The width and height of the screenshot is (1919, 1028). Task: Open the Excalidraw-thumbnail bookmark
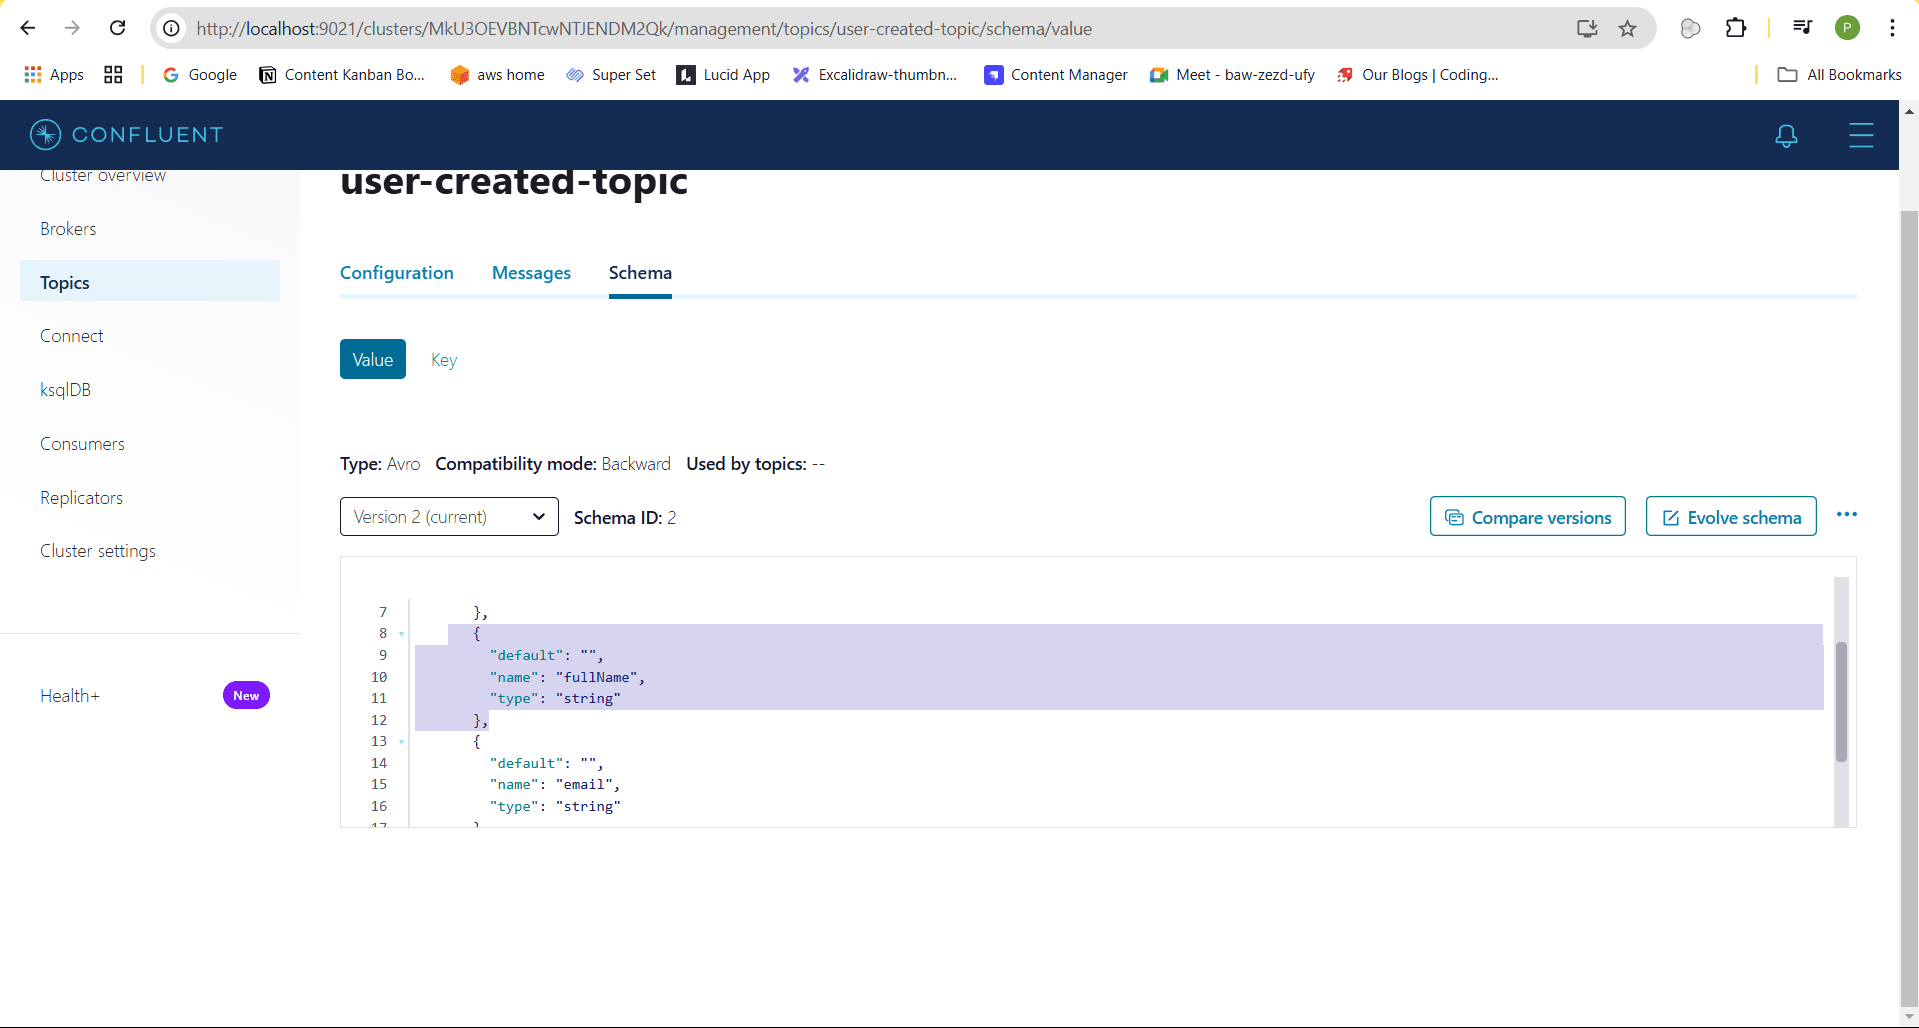[x=875, y=75]
